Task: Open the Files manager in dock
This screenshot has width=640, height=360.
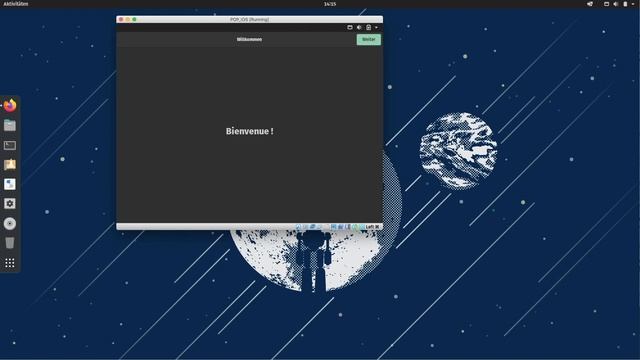Action: [x=10, y=125]
